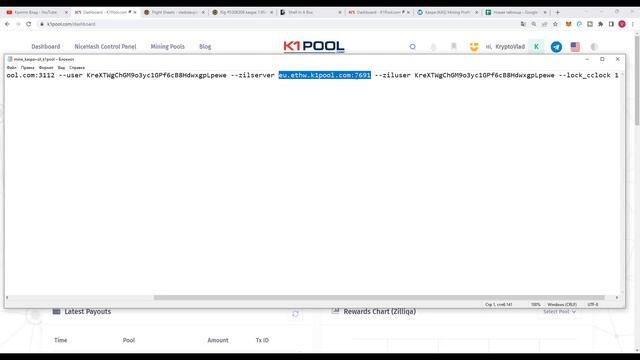Refresh the Latest Payouts panel
Screen dimensions: 640x360
(295, 314)
